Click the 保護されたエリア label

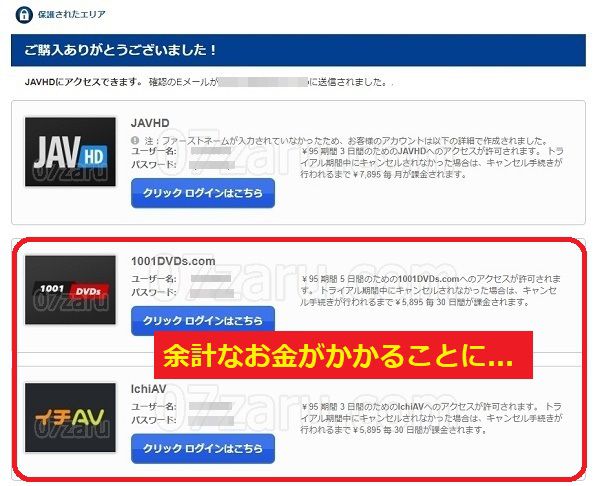(x=72, y=15)
